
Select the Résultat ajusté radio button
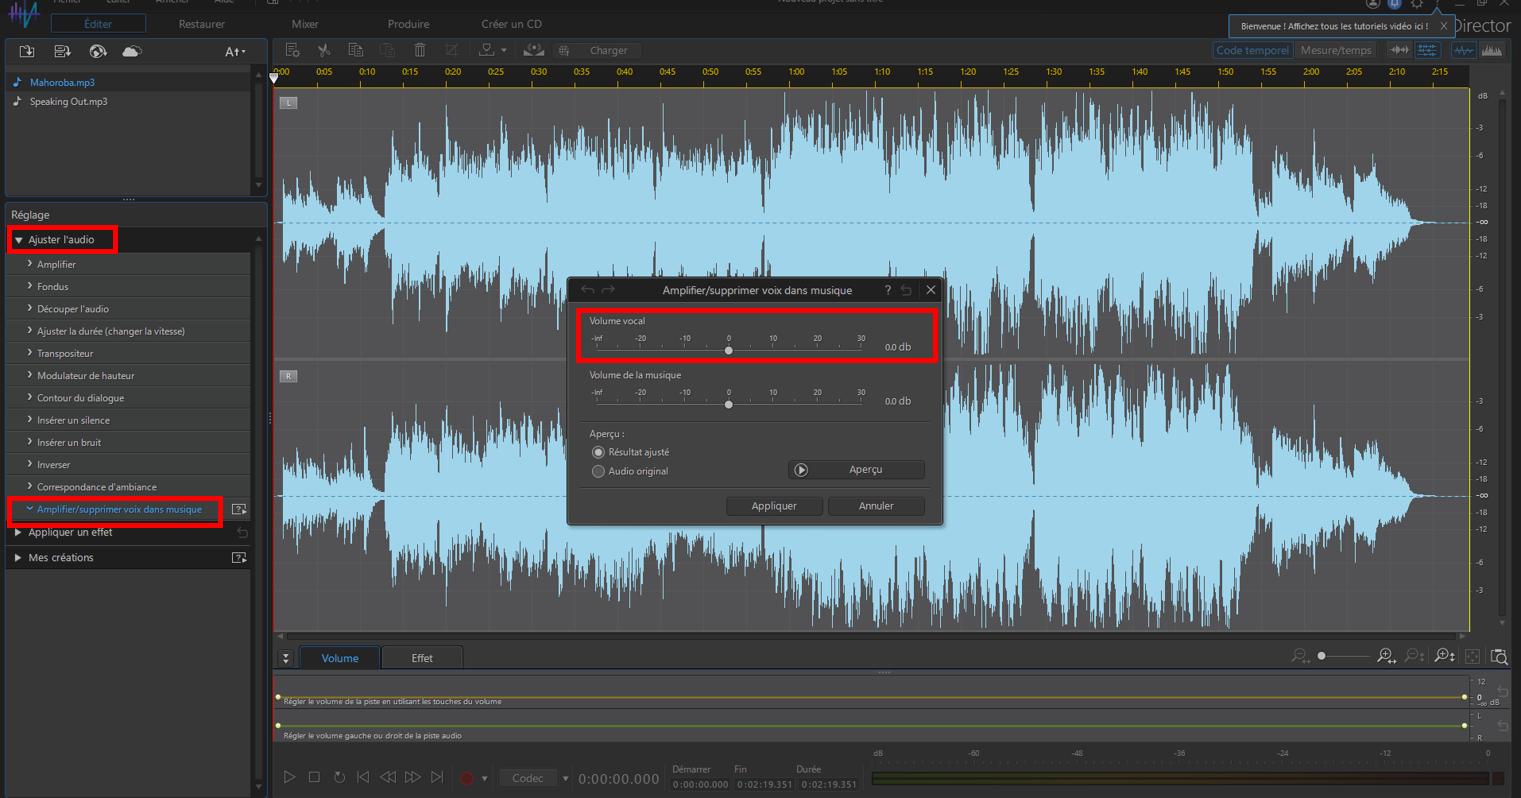pyautogui.click(x=598, y=452)
